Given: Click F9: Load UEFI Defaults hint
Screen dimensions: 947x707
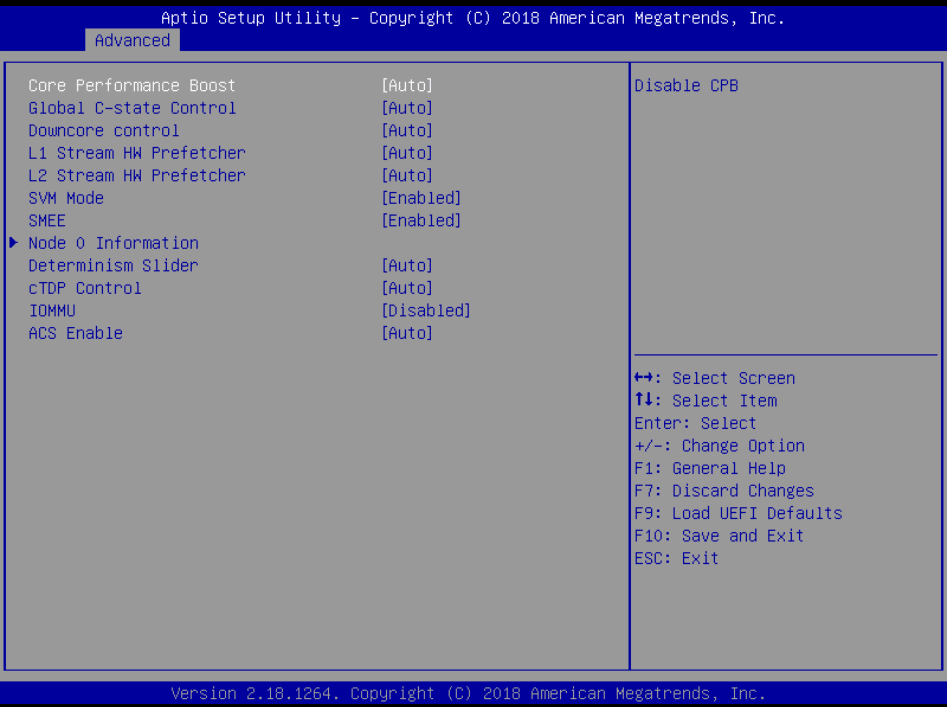Looking at the screenshot, I should 739,514.
